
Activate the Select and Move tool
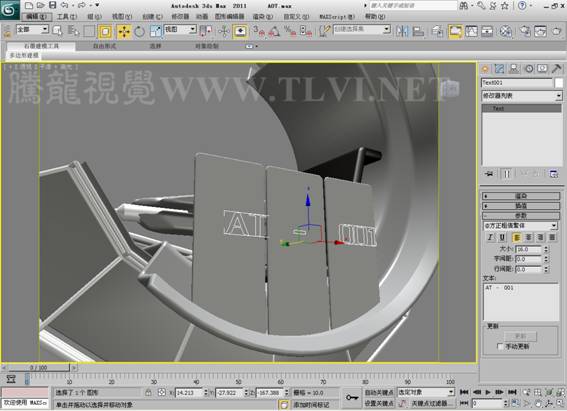click(x=124, y=31)
